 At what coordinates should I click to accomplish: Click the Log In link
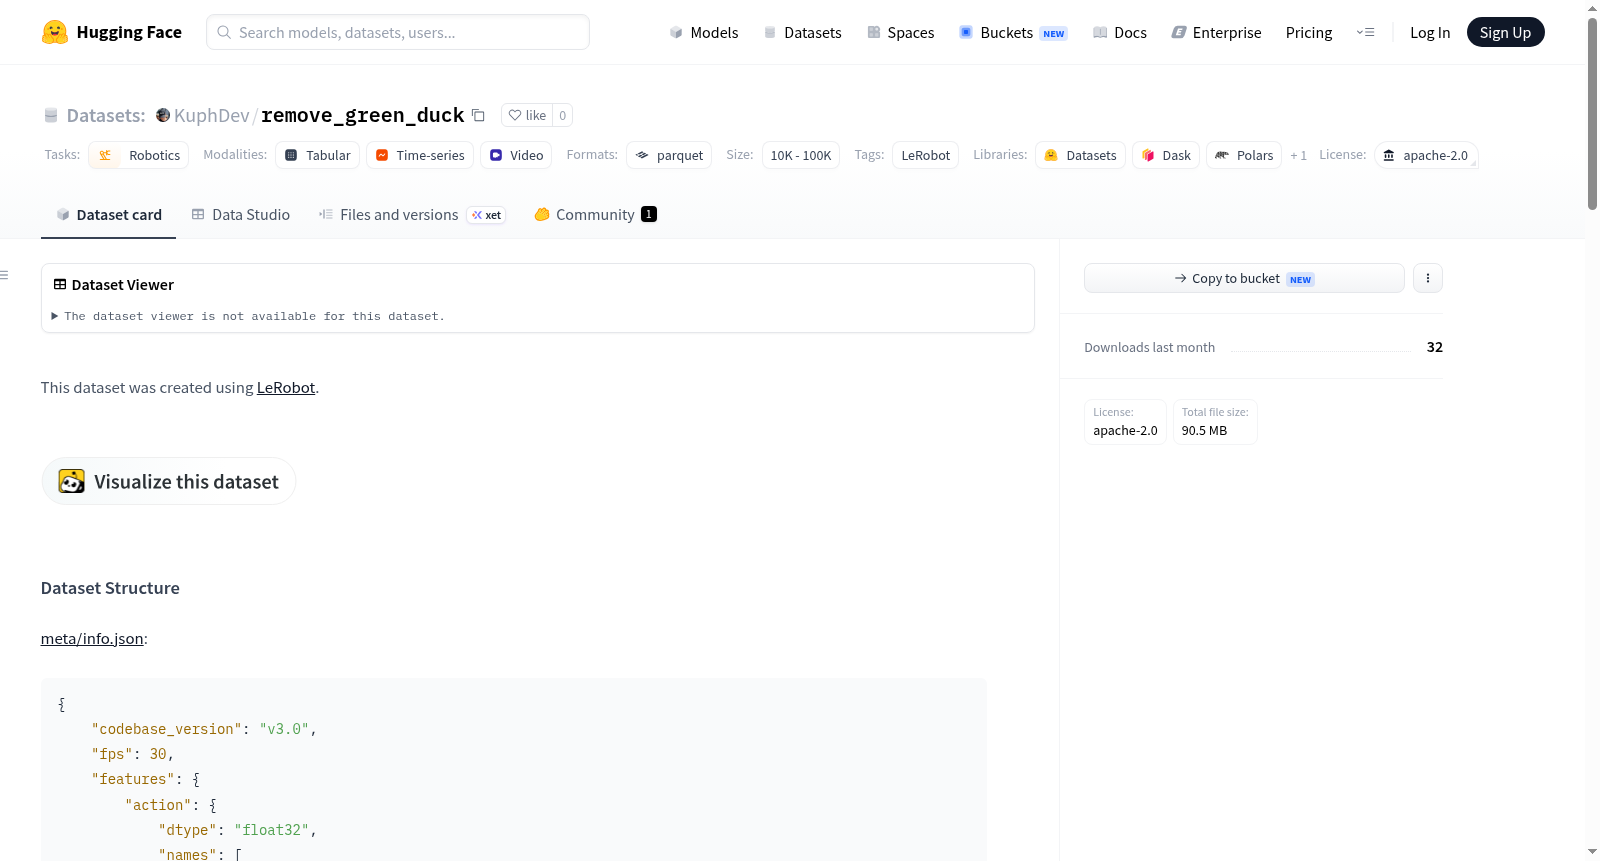click(1430, 32)
